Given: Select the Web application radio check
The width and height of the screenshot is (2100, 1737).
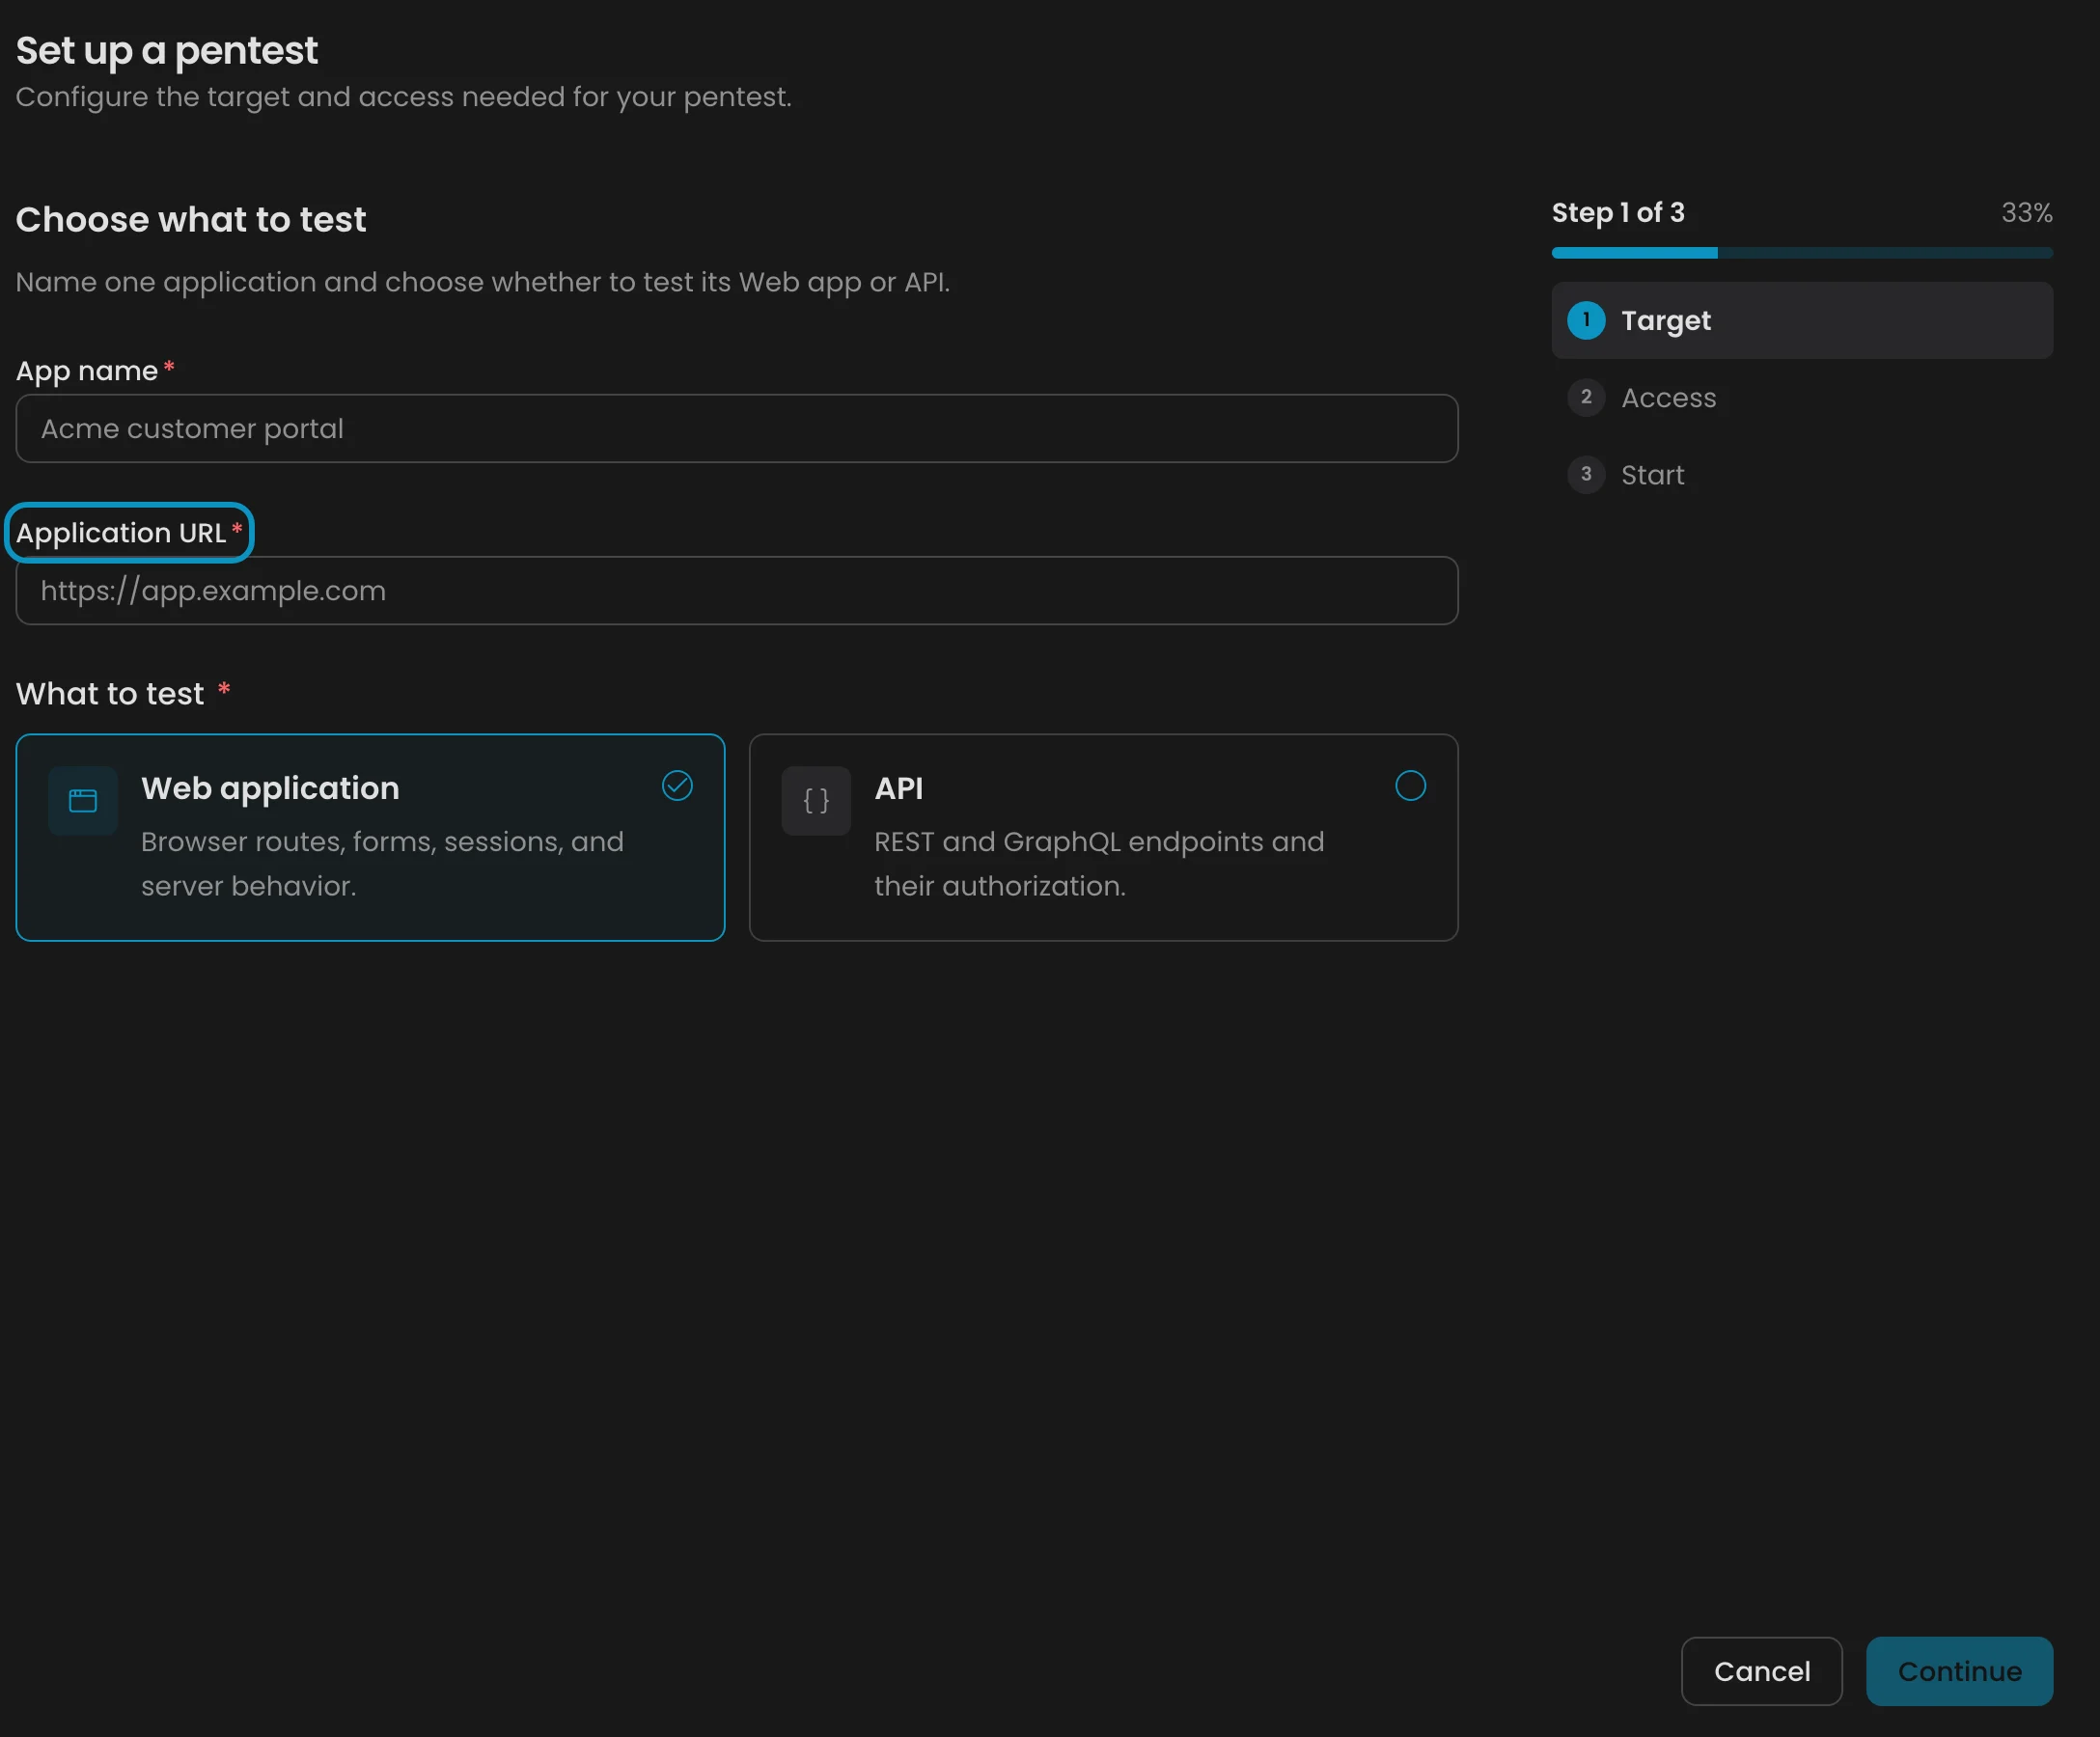Looking at the screenshot, I should pyautogui.click(x=677, y=786).
